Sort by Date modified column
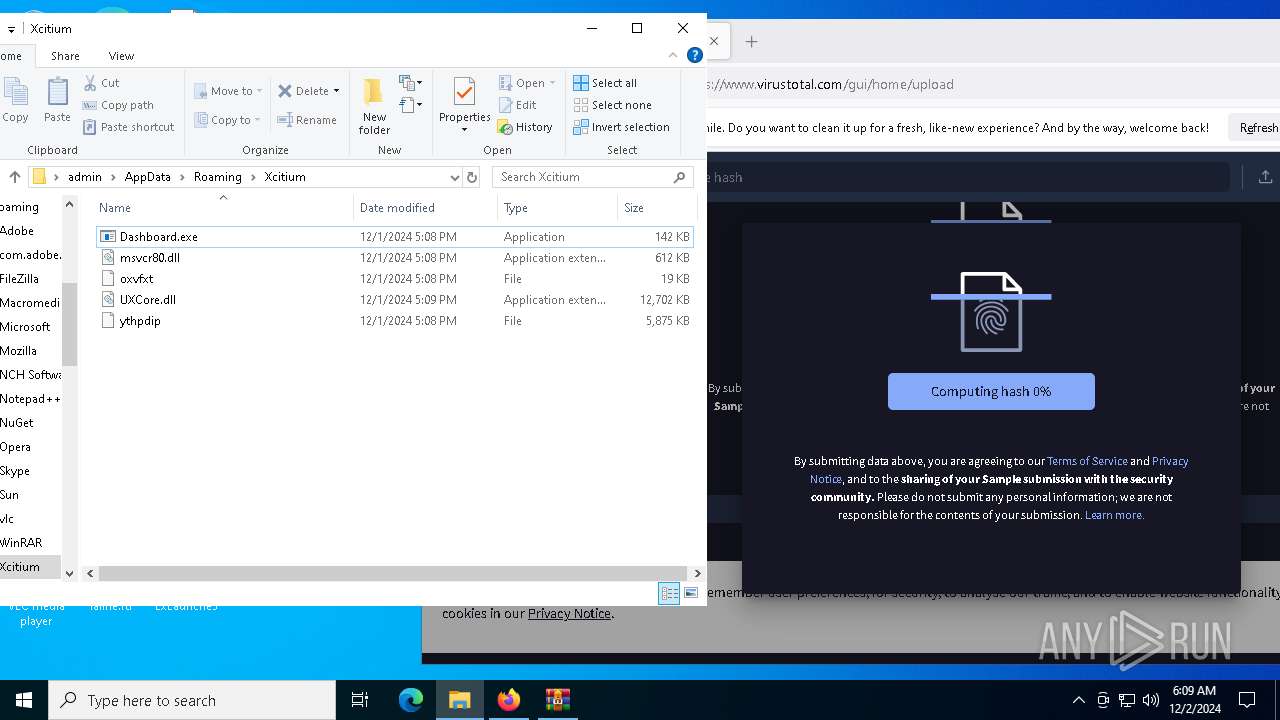Screen dimensions: 1280x720 point(425,208)
